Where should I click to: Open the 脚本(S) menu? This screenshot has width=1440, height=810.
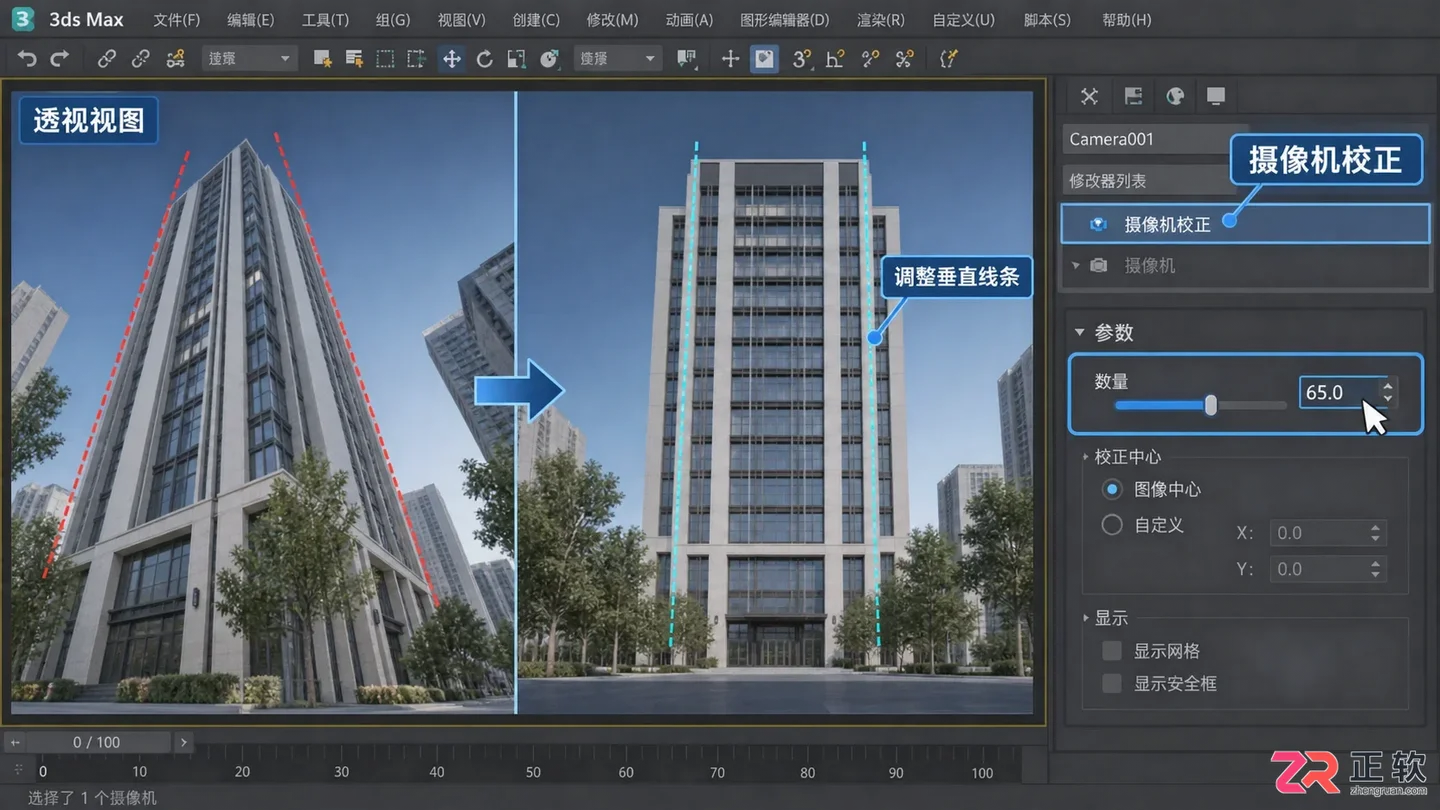[x=1047, y=20]
